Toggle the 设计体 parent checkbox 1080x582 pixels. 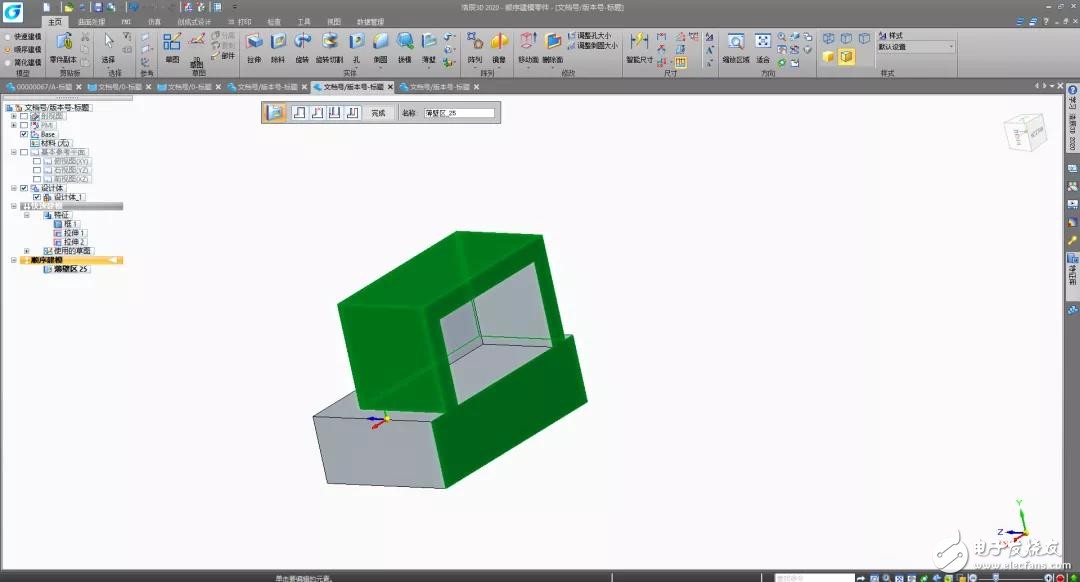24,188
